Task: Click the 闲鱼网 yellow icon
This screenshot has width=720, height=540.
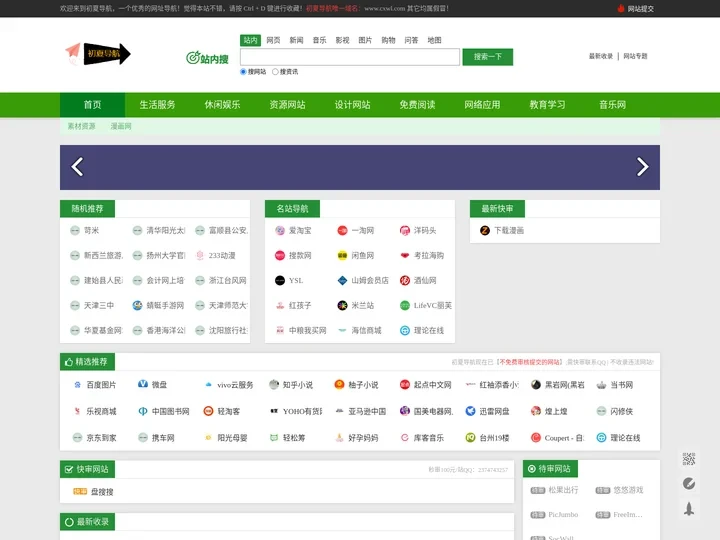Action: [342, 255]
